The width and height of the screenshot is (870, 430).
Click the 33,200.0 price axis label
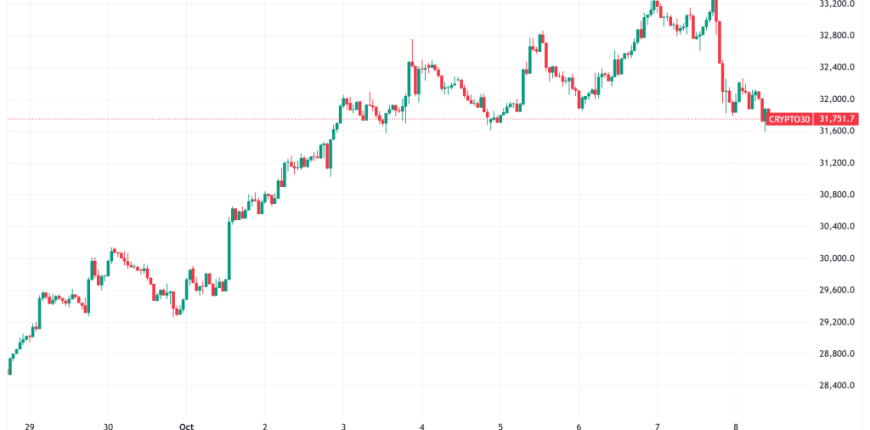[837, 4]
